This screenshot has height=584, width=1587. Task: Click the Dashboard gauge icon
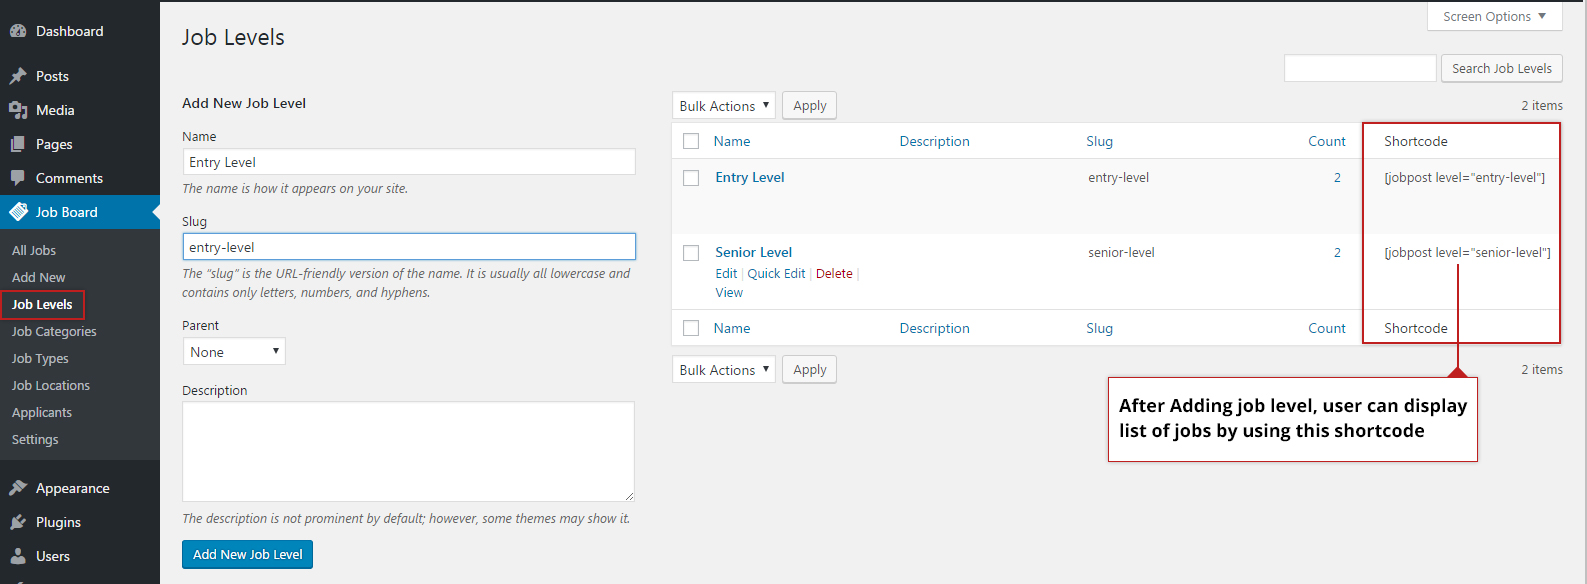tap(18, 31)
